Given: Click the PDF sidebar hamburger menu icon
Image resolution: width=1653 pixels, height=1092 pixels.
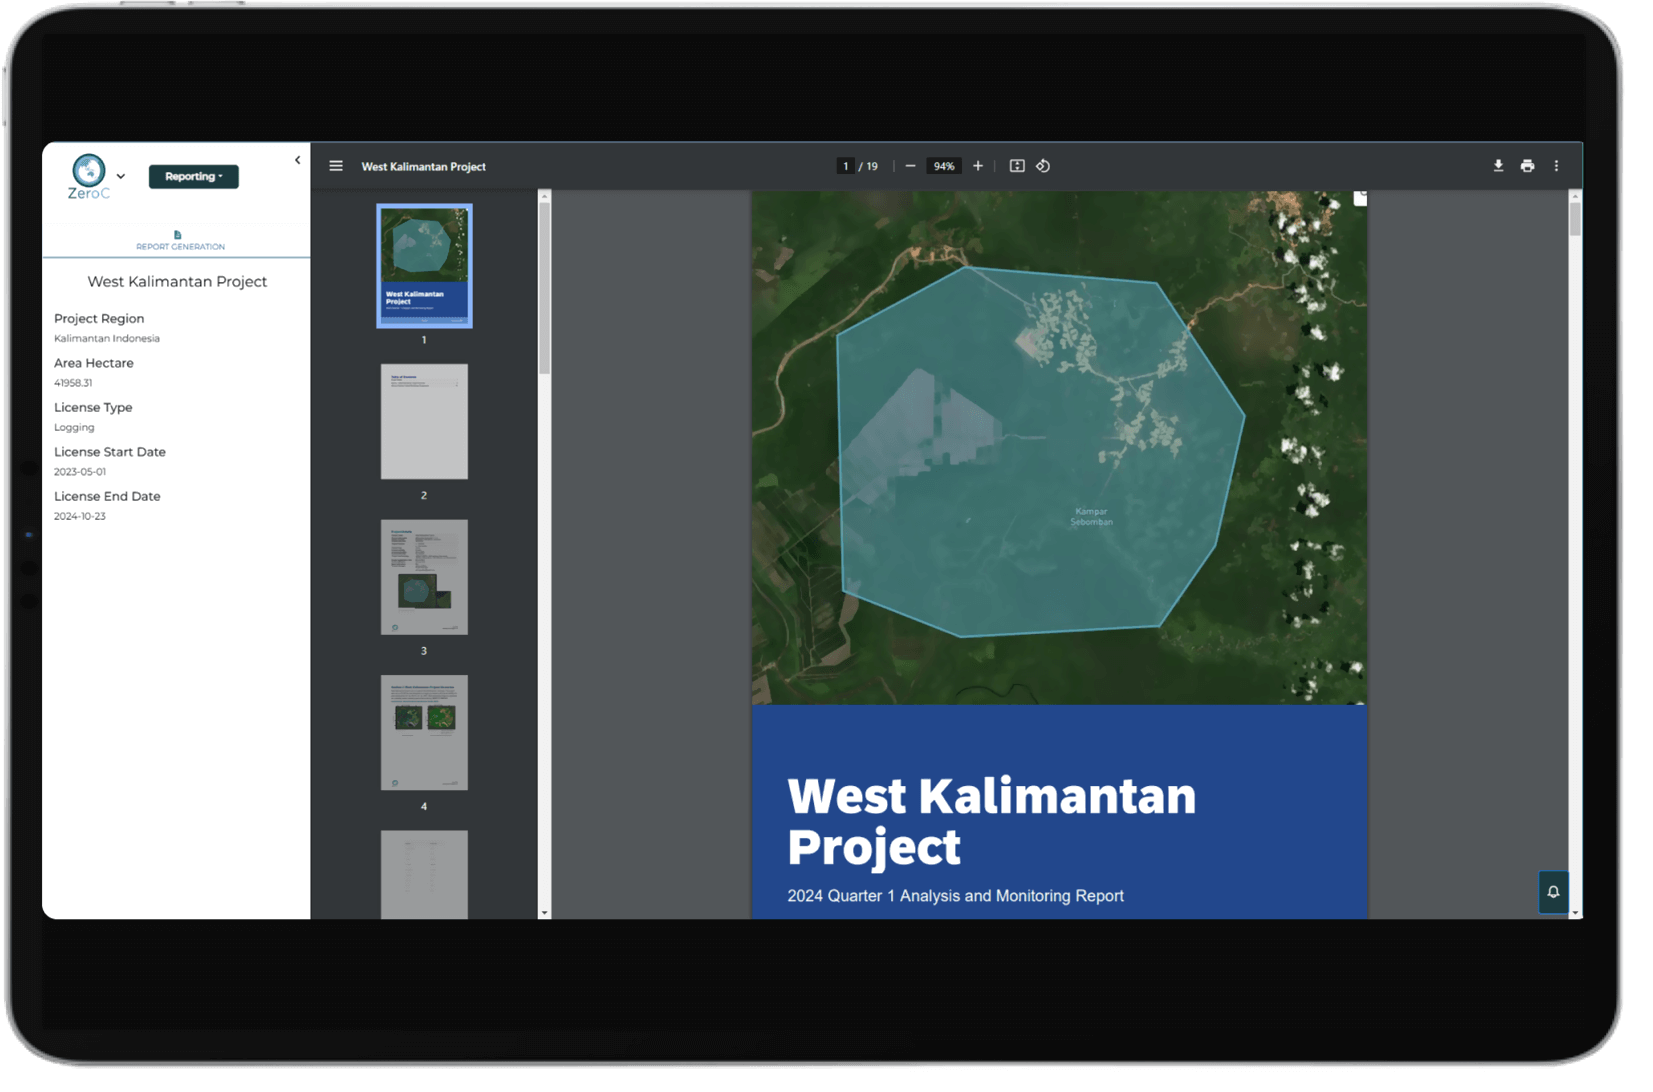Looking at the screenshot, I should pyautogui.click(x=336, y=166).
